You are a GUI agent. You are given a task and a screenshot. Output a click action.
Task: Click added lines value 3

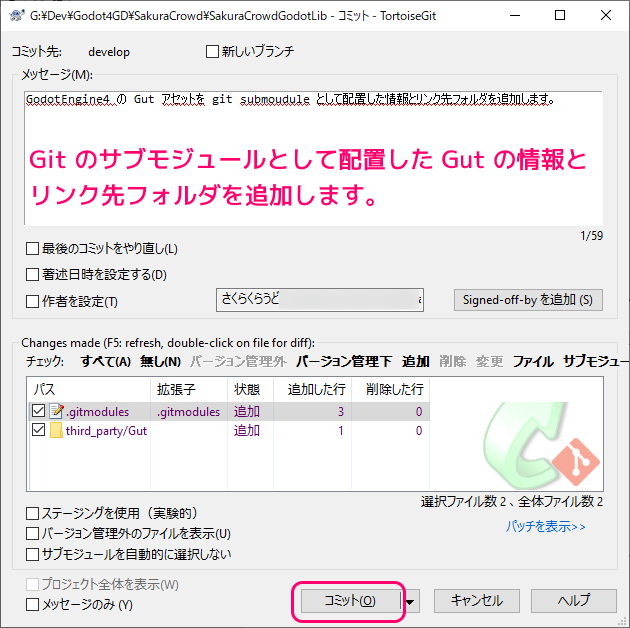pyautogui.click(x=341, y=411)
